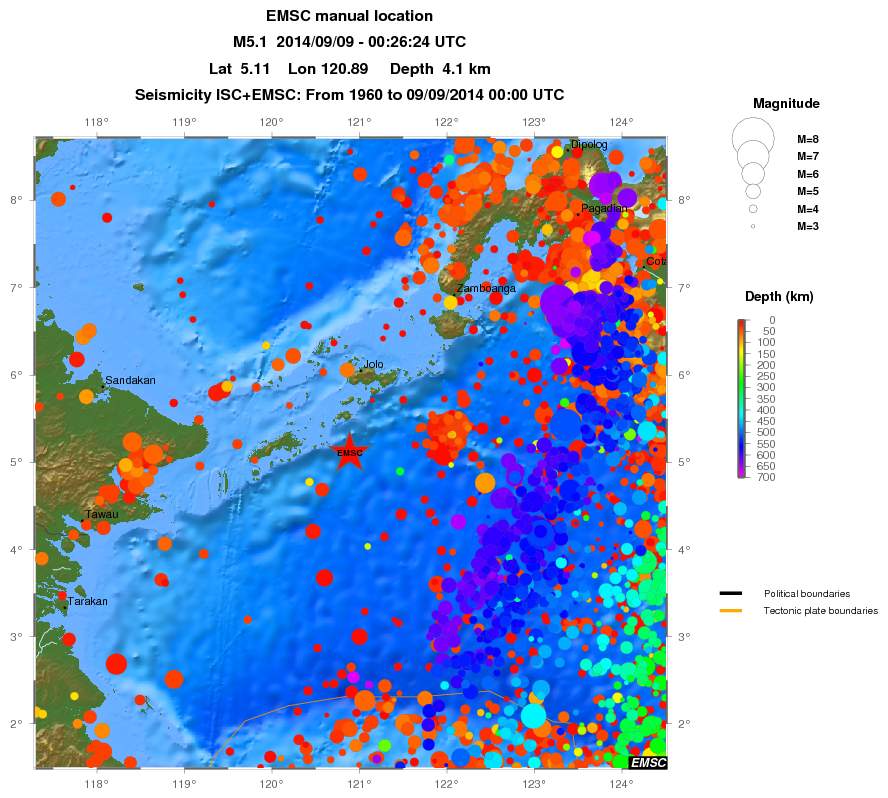Click the Jolo city label
The width and height of the screenshot is (888, 798).
tap(373, 364)
